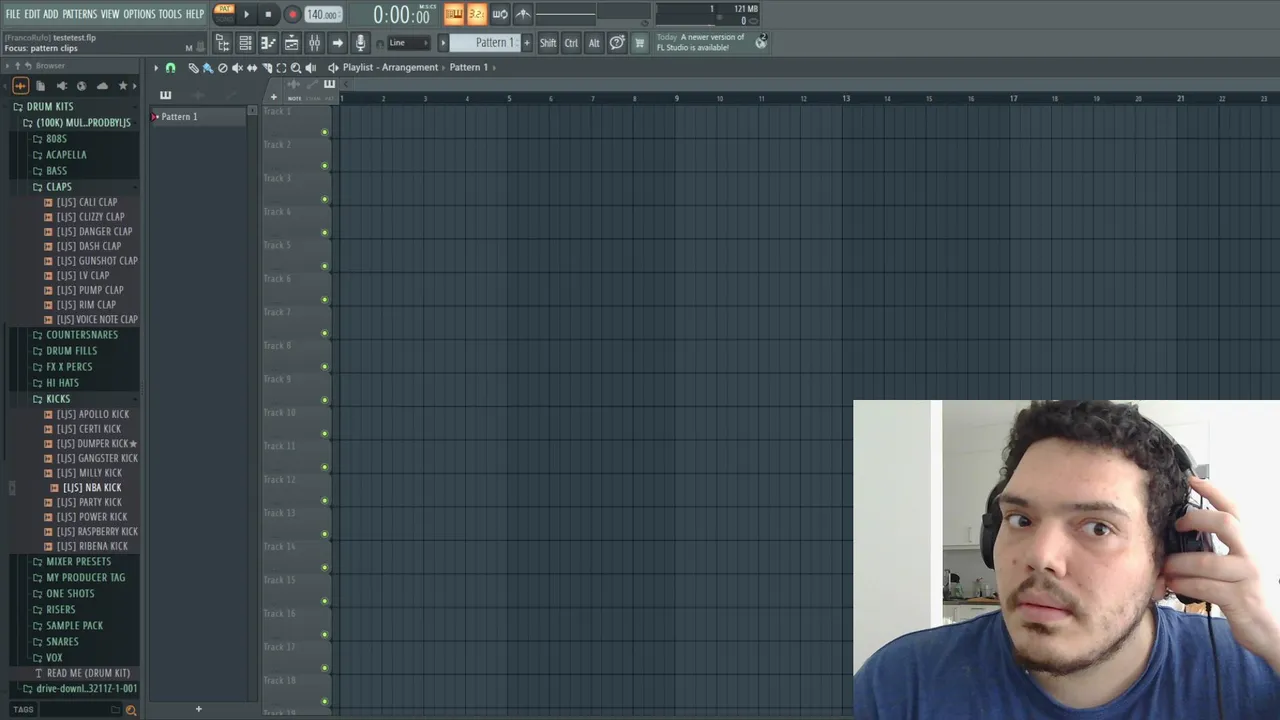The image size is (1280, 720).
Task: Select the Mute tool in playlist toolbar
Action: [237, 68]
